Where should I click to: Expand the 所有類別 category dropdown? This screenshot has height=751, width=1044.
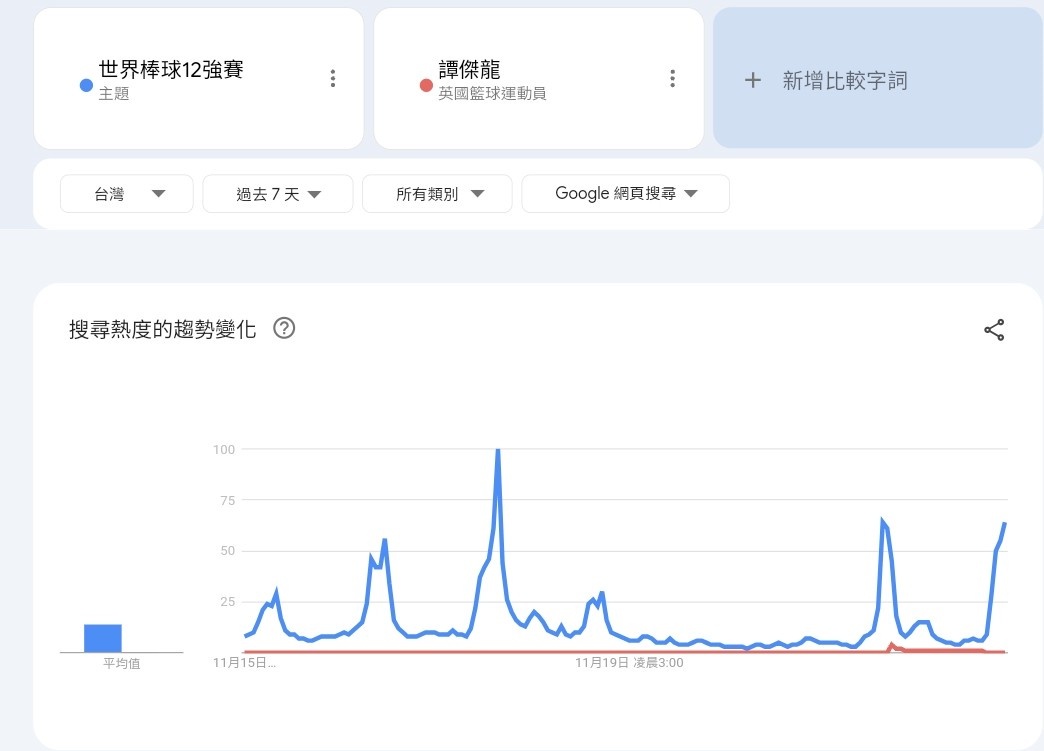[x=437, y=194]
